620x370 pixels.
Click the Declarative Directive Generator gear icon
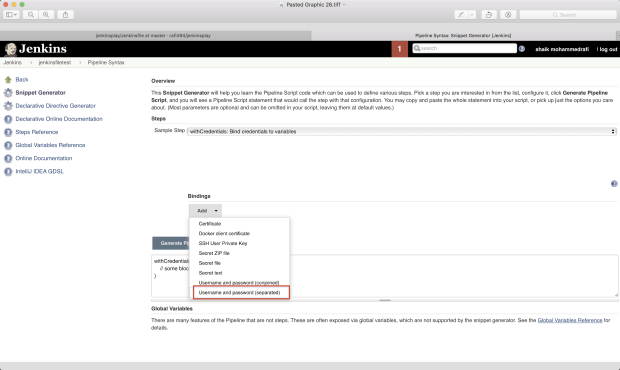click(8, 106)
